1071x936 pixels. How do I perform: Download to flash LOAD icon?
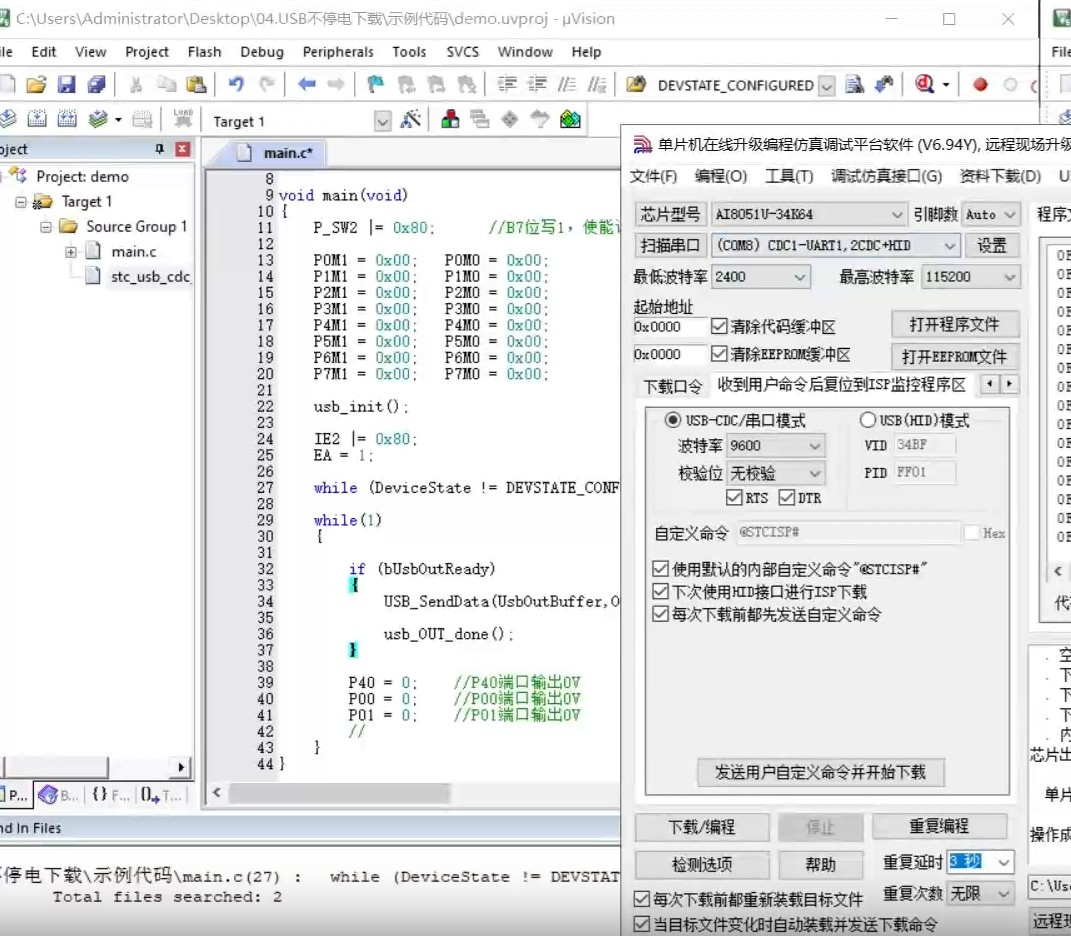click(x=182, y=120)
